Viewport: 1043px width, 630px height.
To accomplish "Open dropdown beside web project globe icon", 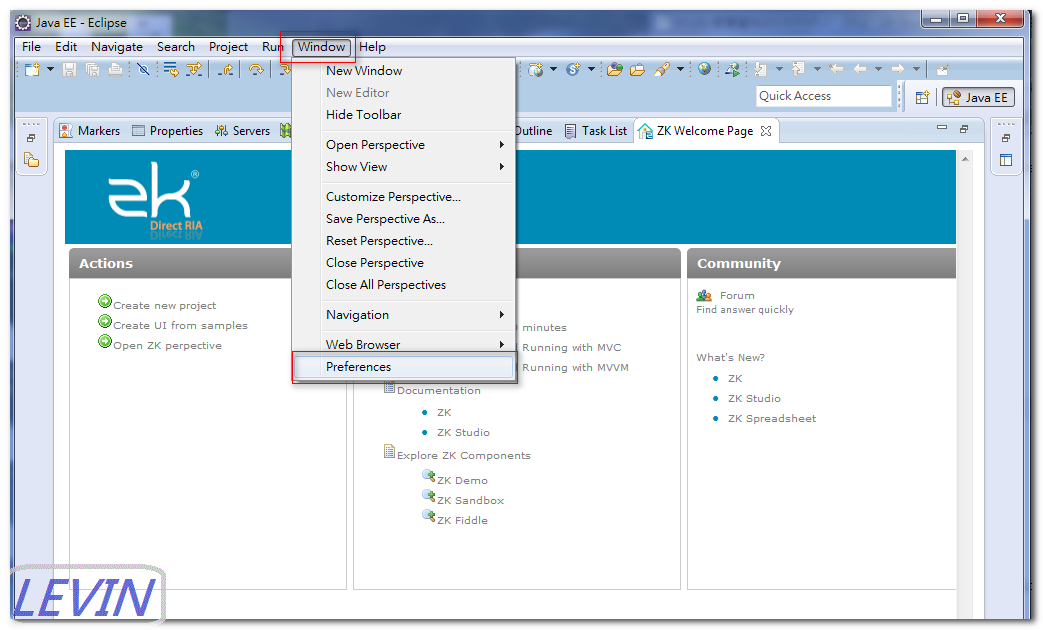I will click(553, 69).
